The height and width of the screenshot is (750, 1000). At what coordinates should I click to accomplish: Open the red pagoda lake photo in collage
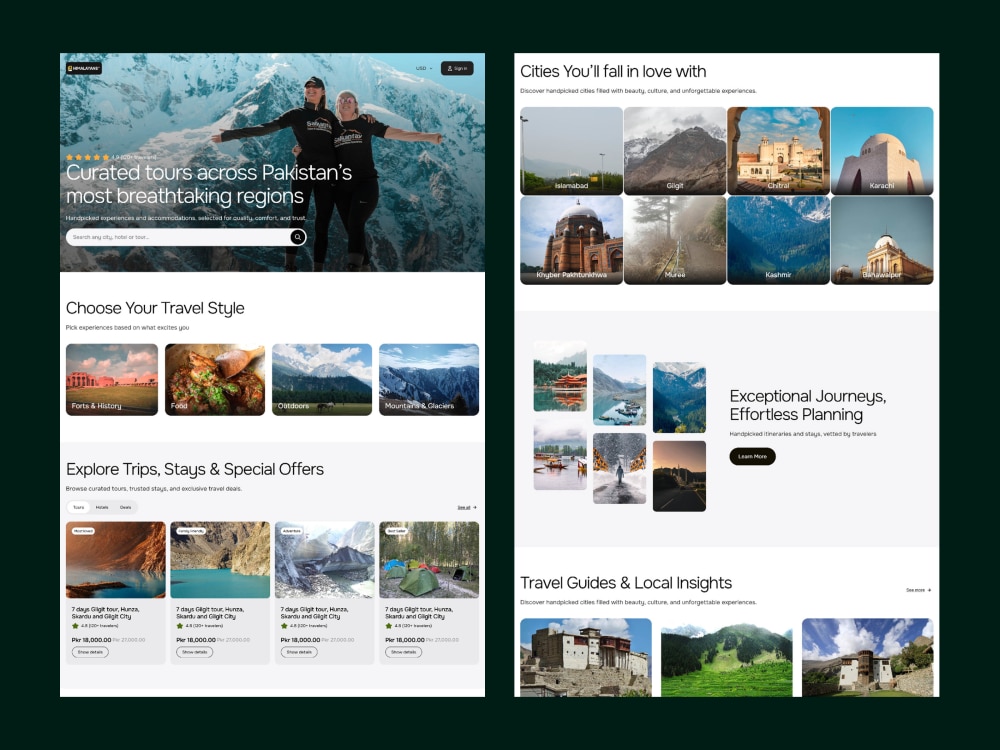click(560, 376)
